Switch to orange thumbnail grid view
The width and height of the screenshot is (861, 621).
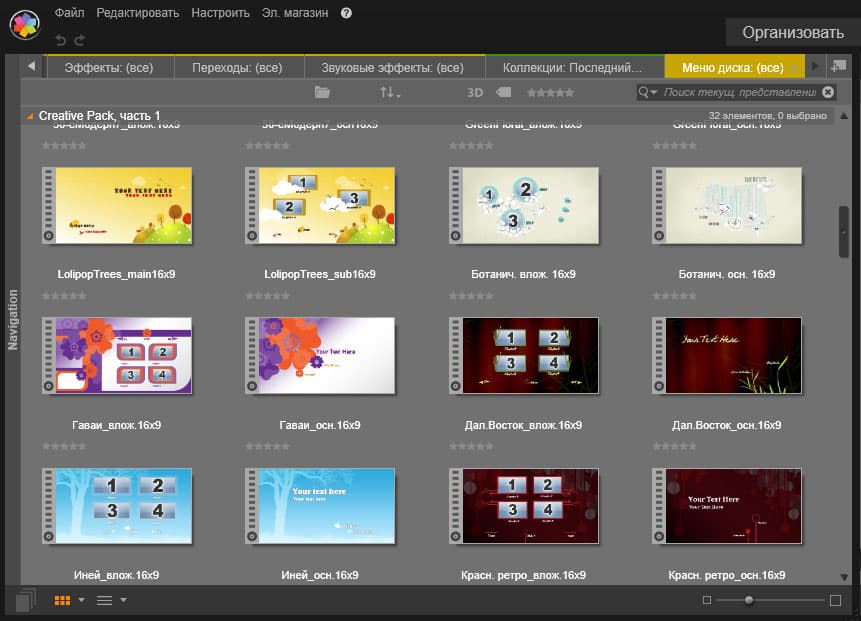coord(62,600)
